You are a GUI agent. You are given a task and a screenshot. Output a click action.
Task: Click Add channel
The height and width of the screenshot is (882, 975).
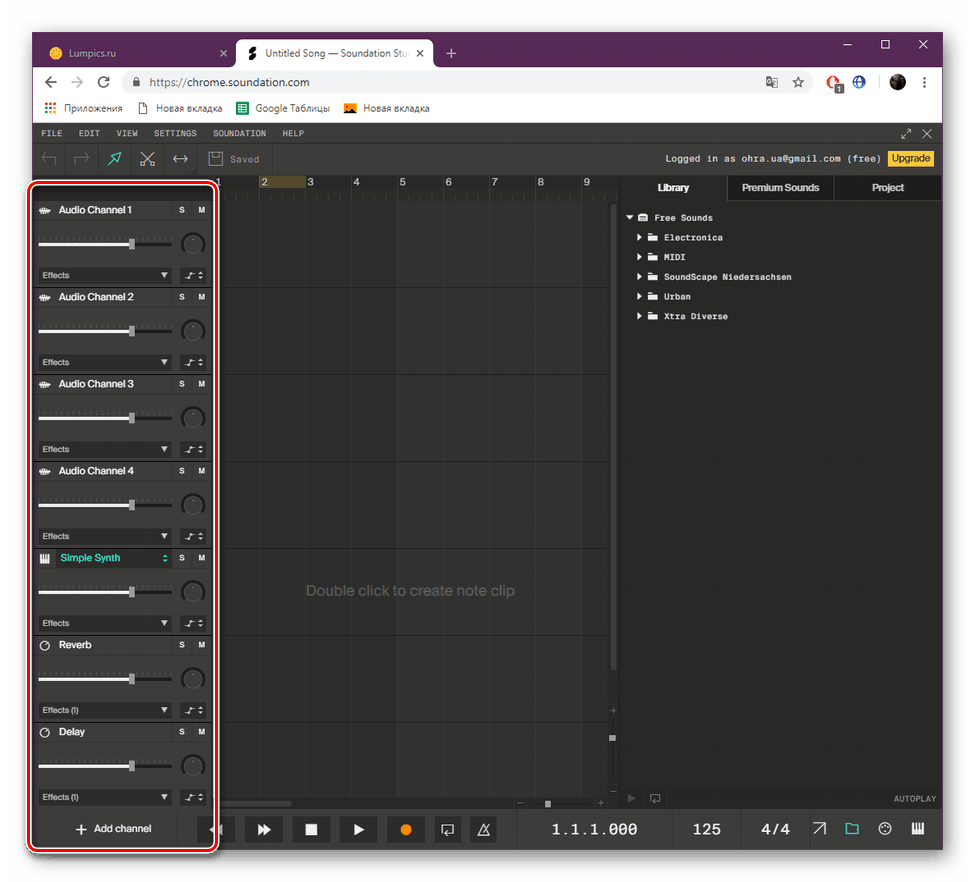[x=113, y=829]
